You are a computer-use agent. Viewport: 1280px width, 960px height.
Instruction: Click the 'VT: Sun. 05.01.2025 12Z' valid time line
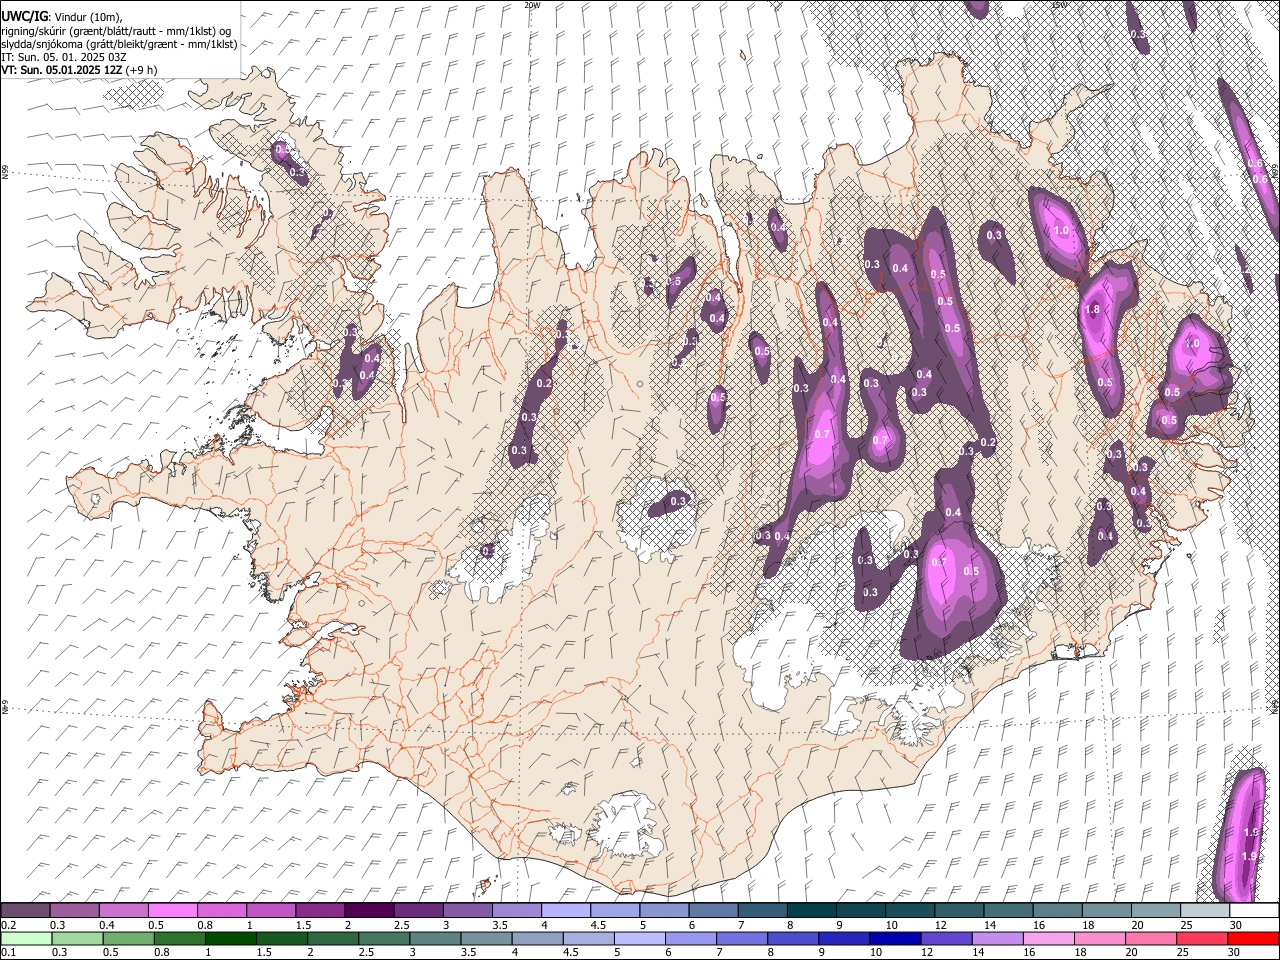pyautogui.click(x=60, y=70)
